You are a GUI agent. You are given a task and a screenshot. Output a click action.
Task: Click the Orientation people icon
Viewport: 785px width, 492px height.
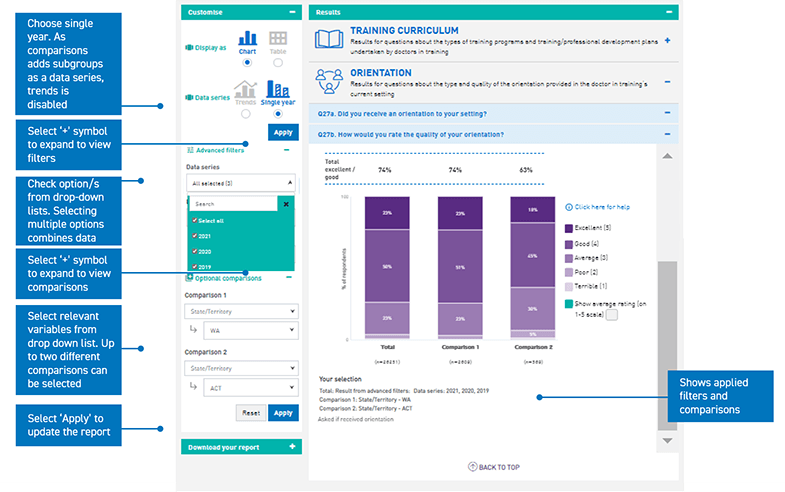click(329, 79)
